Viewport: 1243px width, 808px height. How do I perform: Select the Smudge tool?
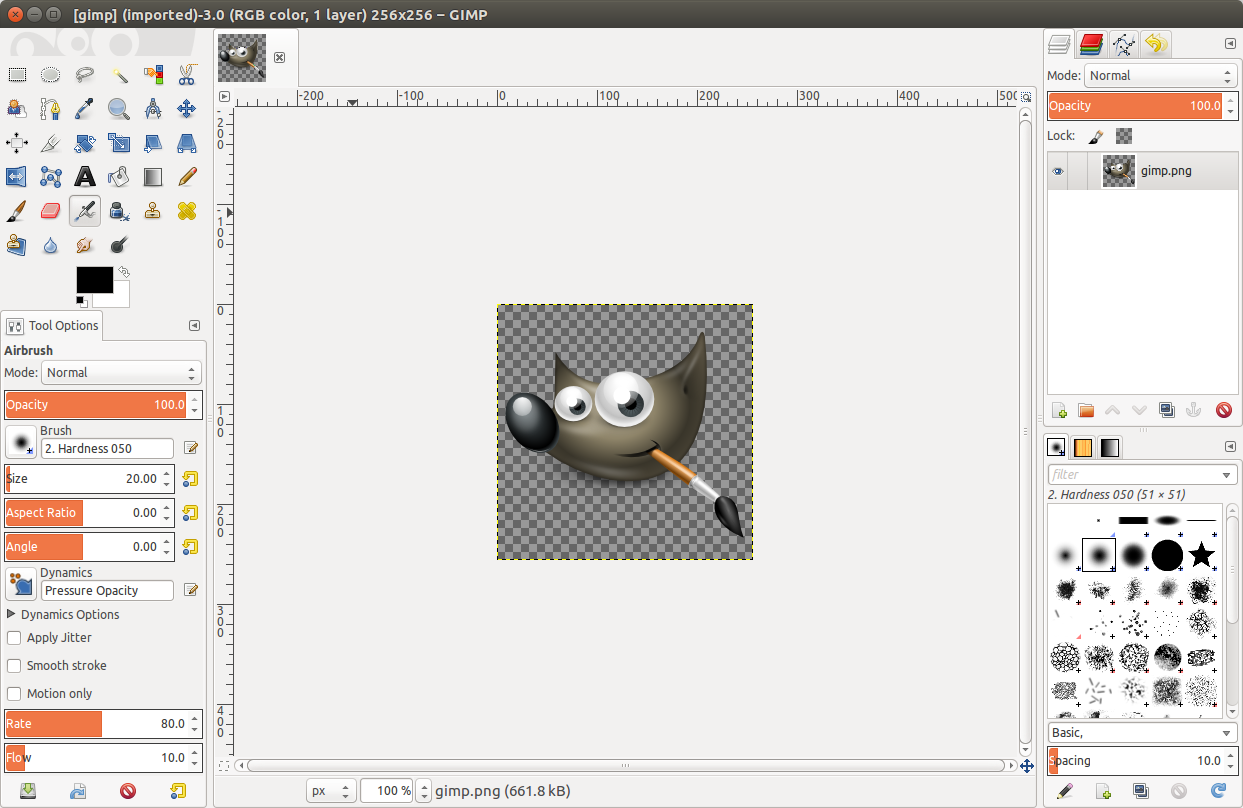(x=85, y=245)
